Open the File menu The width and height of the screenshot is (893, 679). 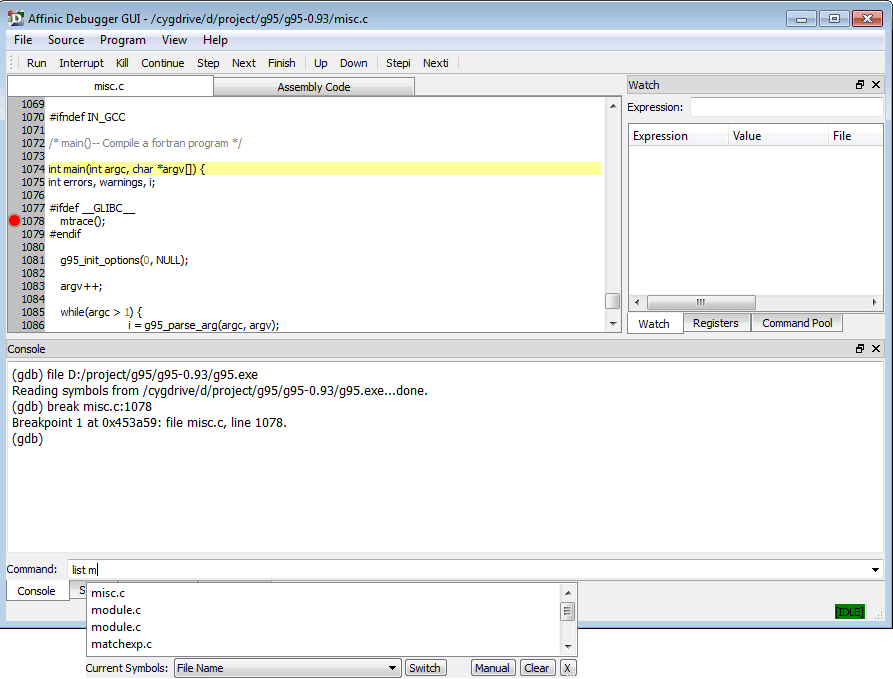pos(23,40)
